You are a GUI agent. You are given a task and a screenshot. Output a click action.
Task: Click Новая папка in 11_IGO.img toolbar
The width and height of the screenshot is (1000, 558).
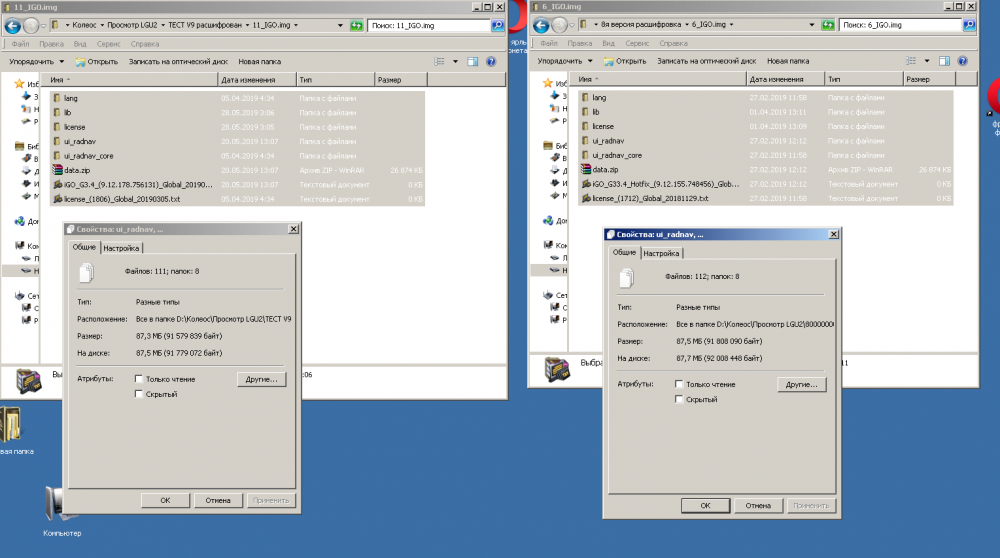[260, 62]
